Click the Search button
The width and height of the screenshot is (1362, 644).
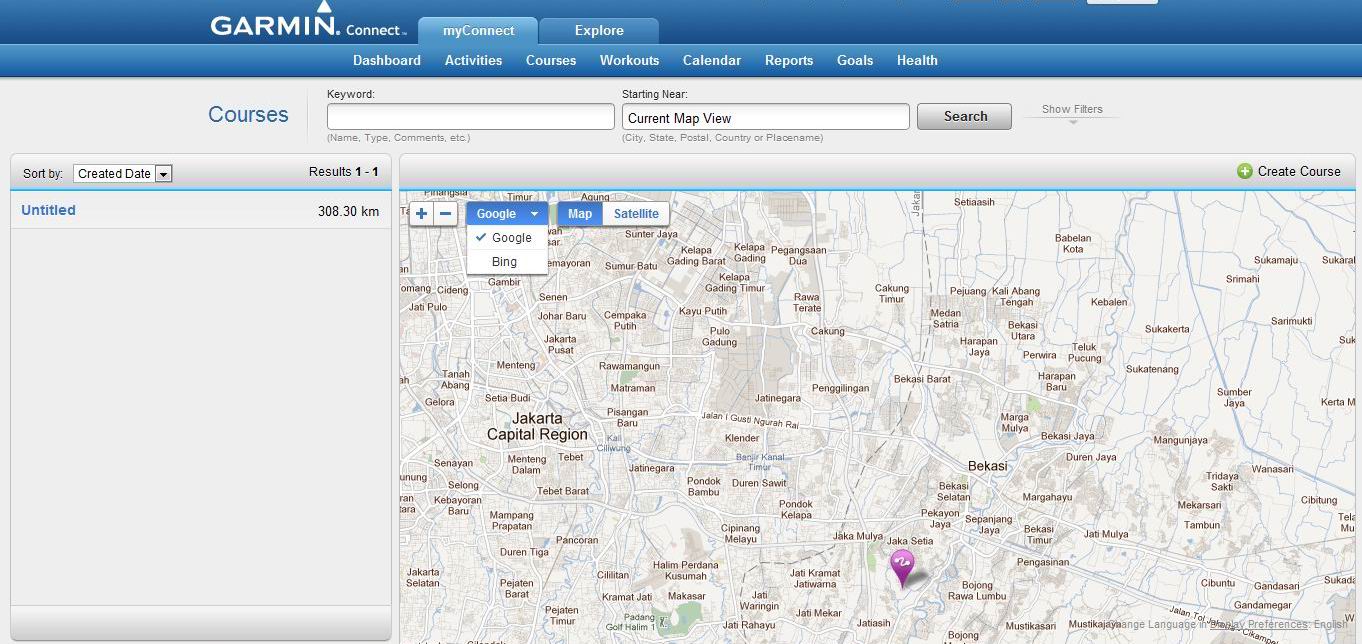[x=964, y=116]
